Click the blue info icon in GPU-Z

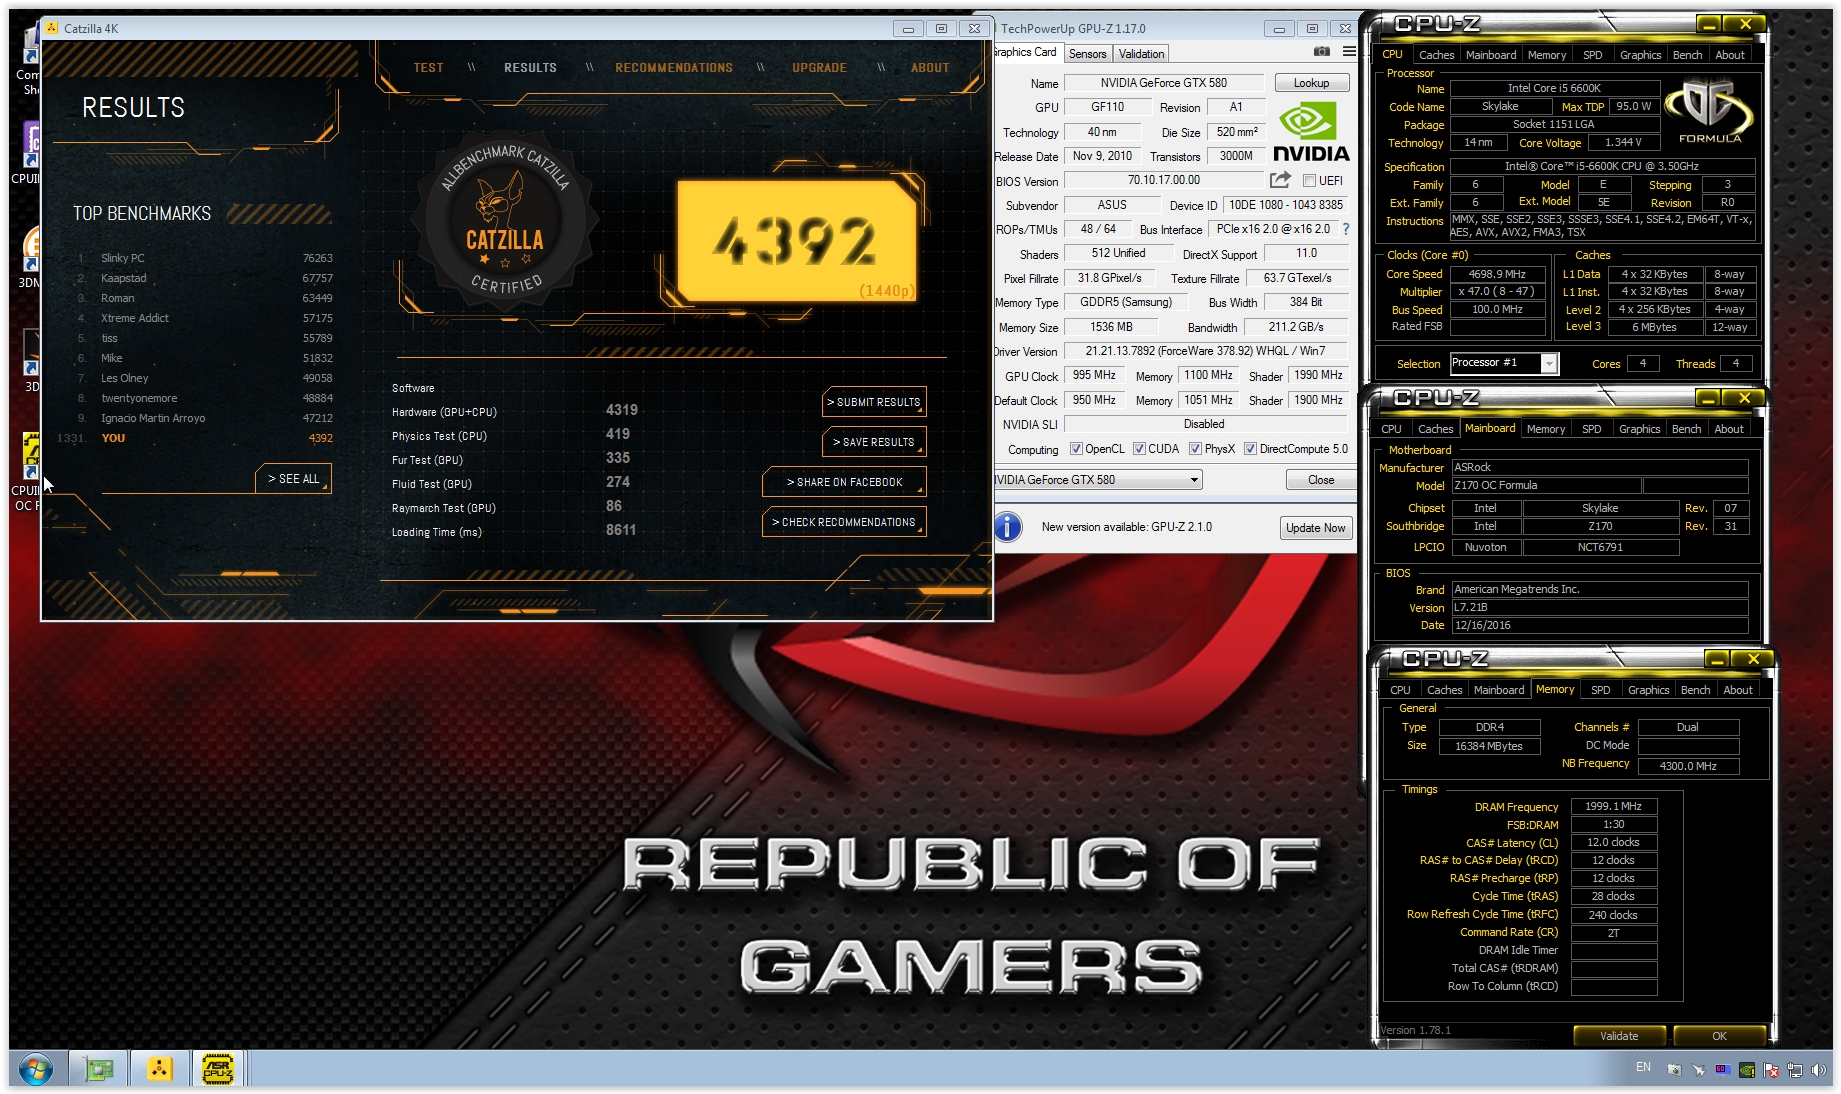(1008, 527)
